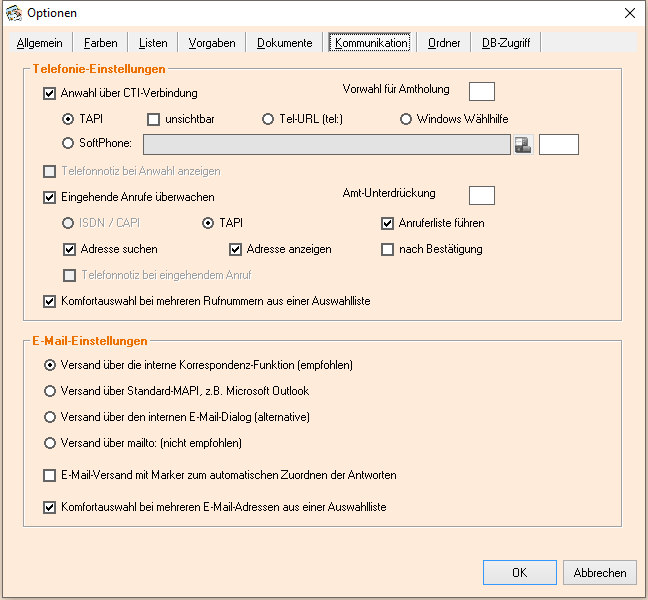This screenshot has height=600, width=648.
Task: Enable E-Mail-Versand mit Marker checkbox
Action: coord(50,476)
